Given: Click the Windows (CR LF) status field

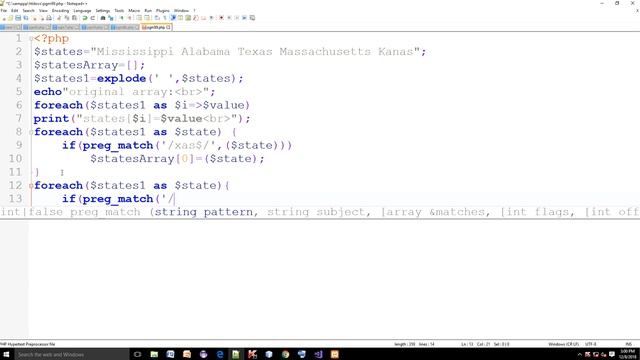Looking at the screenshot, I should pyautogui.click(x=563, y=344).
